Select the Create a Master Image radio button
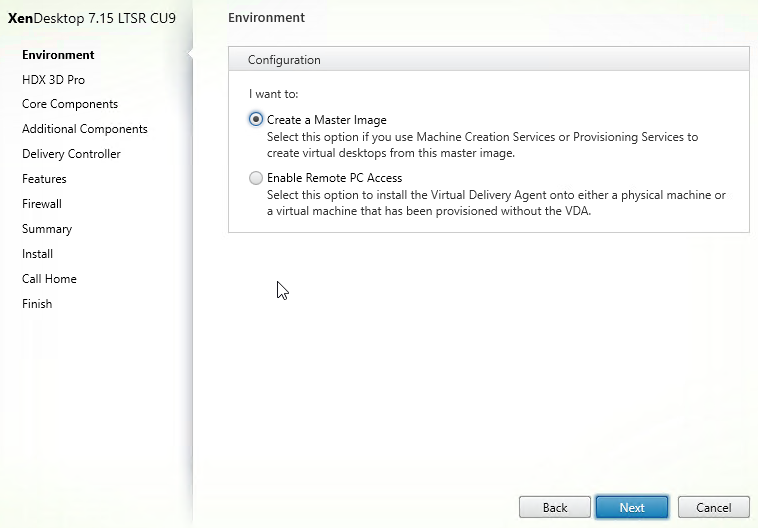 256,119
